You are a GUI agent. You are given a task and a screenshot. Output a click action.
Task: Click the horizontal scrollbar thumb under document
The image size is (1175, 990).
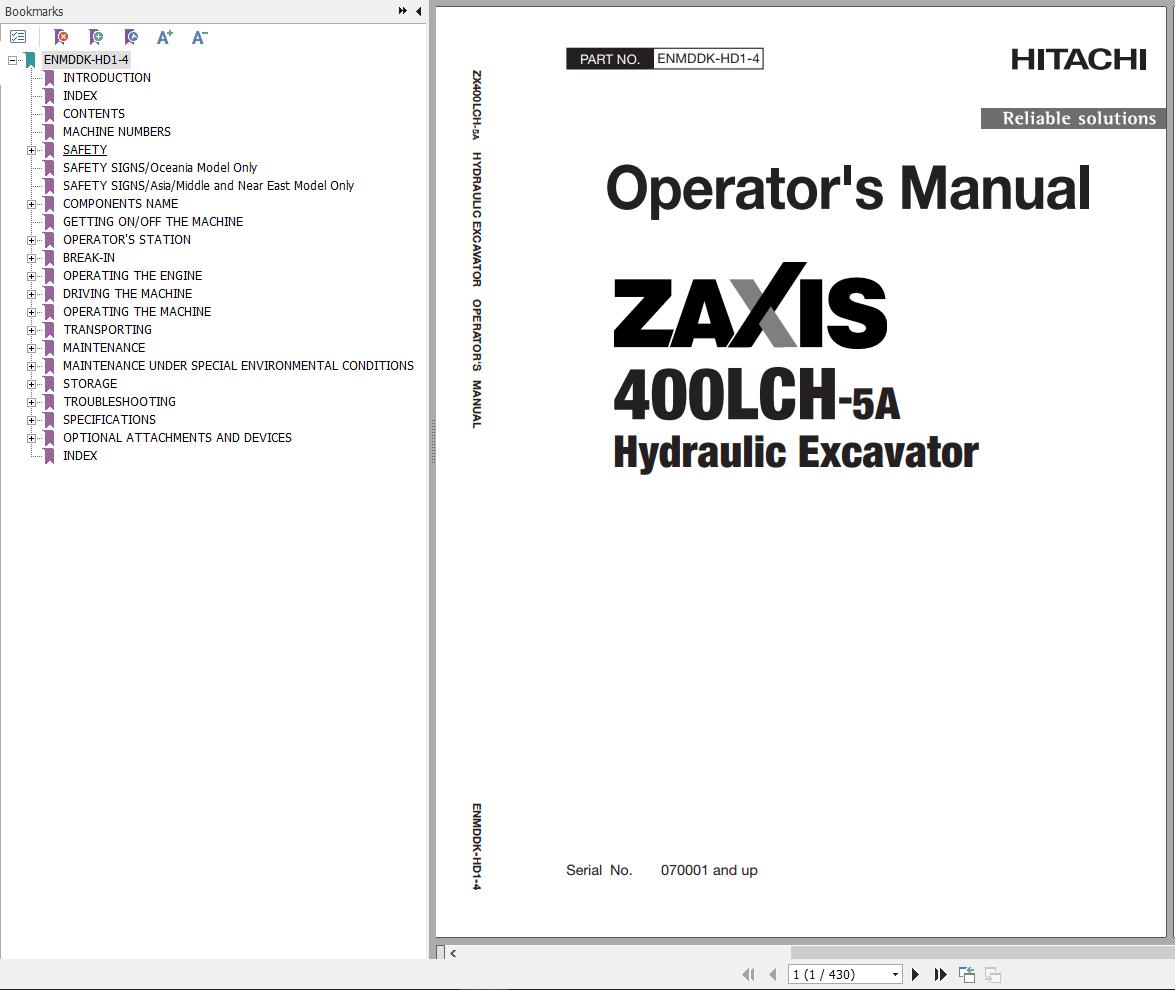pos(982,953)
